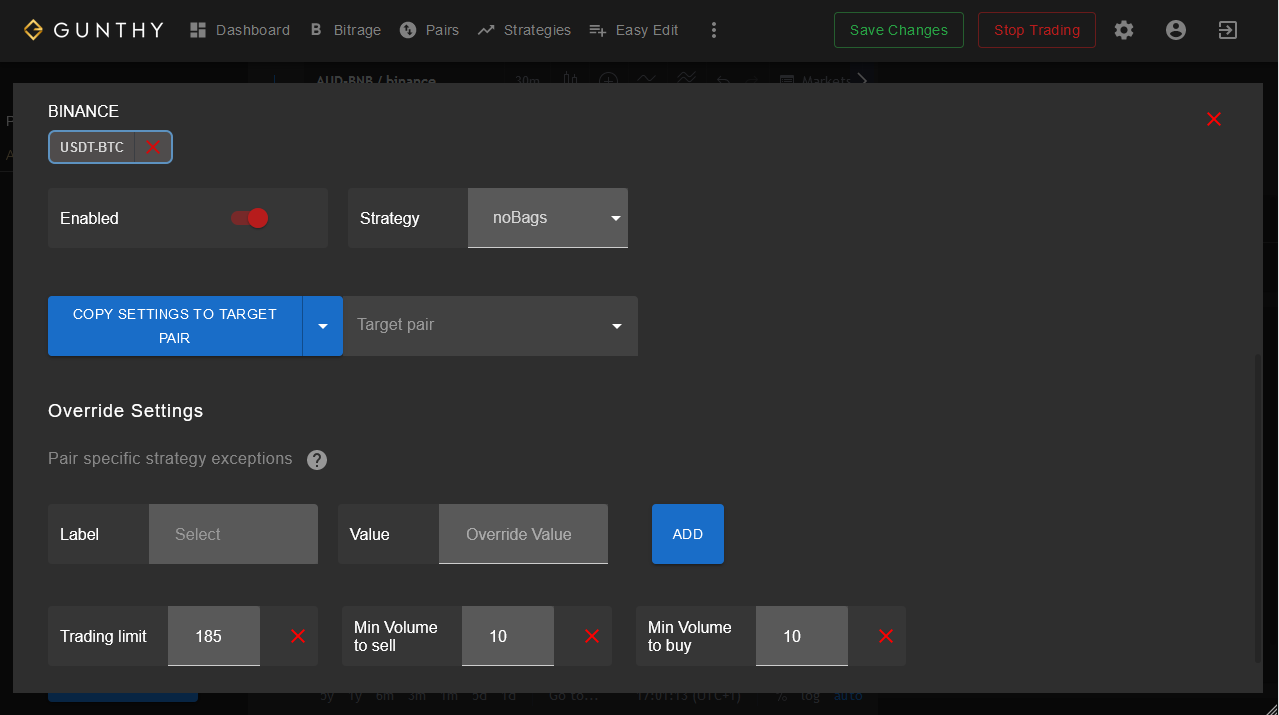1279x715 pixels.
Task: Delete the Min Volume to sell override
Action: [x=592, y=636]
